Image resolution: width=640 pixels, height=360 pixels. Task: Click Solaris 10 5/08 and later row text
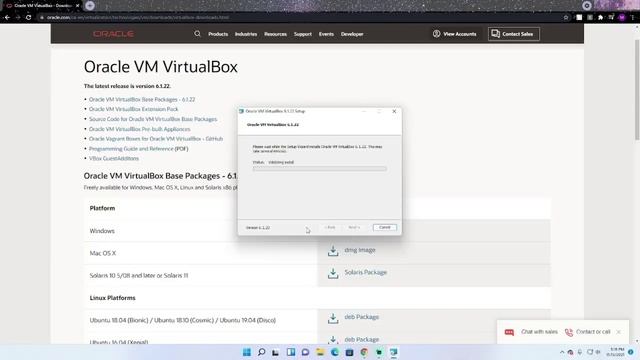pos(139,276)
